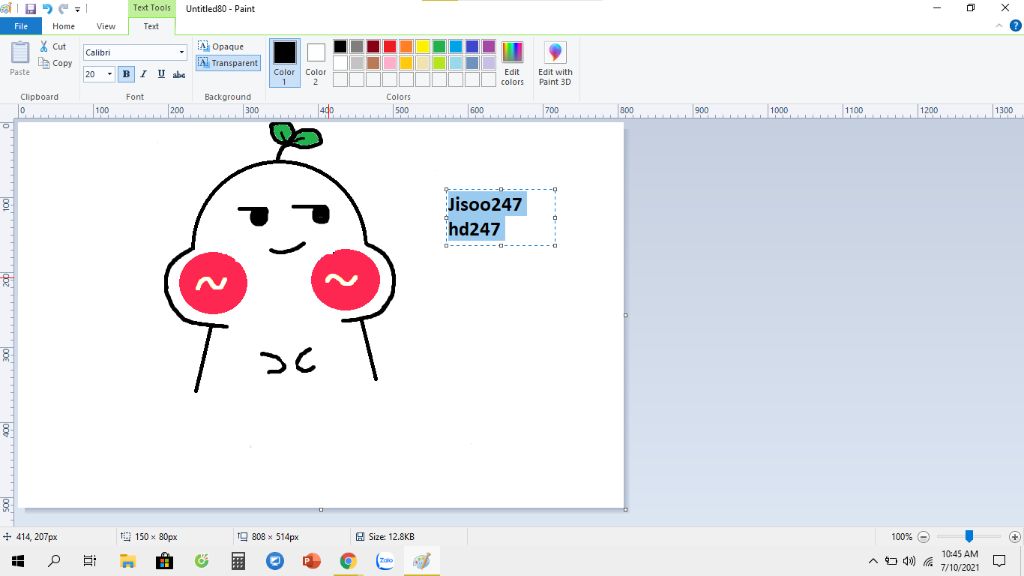Pick the brown color swatch

pos(373,63)
